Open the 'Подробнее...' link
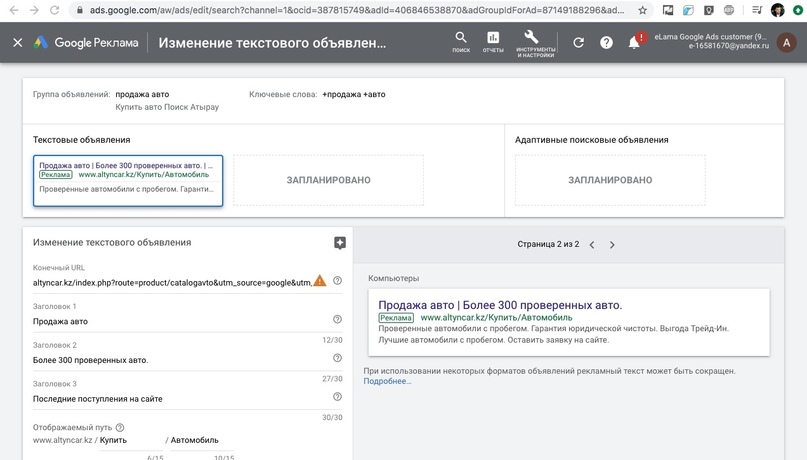Viewport: 807px width, 460px height. [387, 381]
